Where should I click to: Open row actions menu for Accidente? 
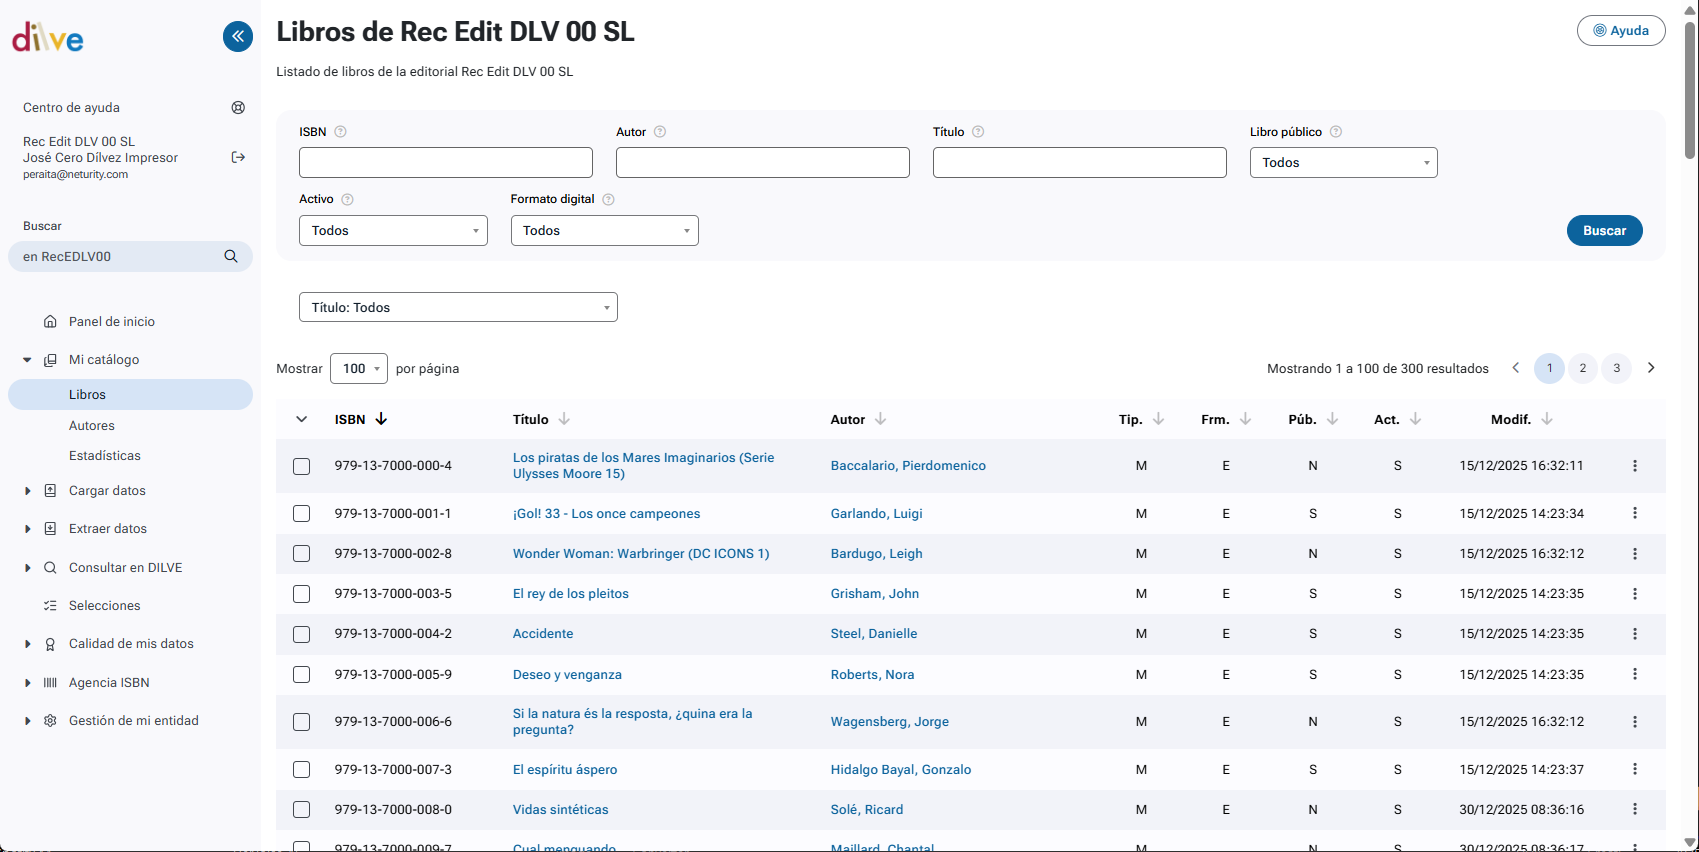1634,634
